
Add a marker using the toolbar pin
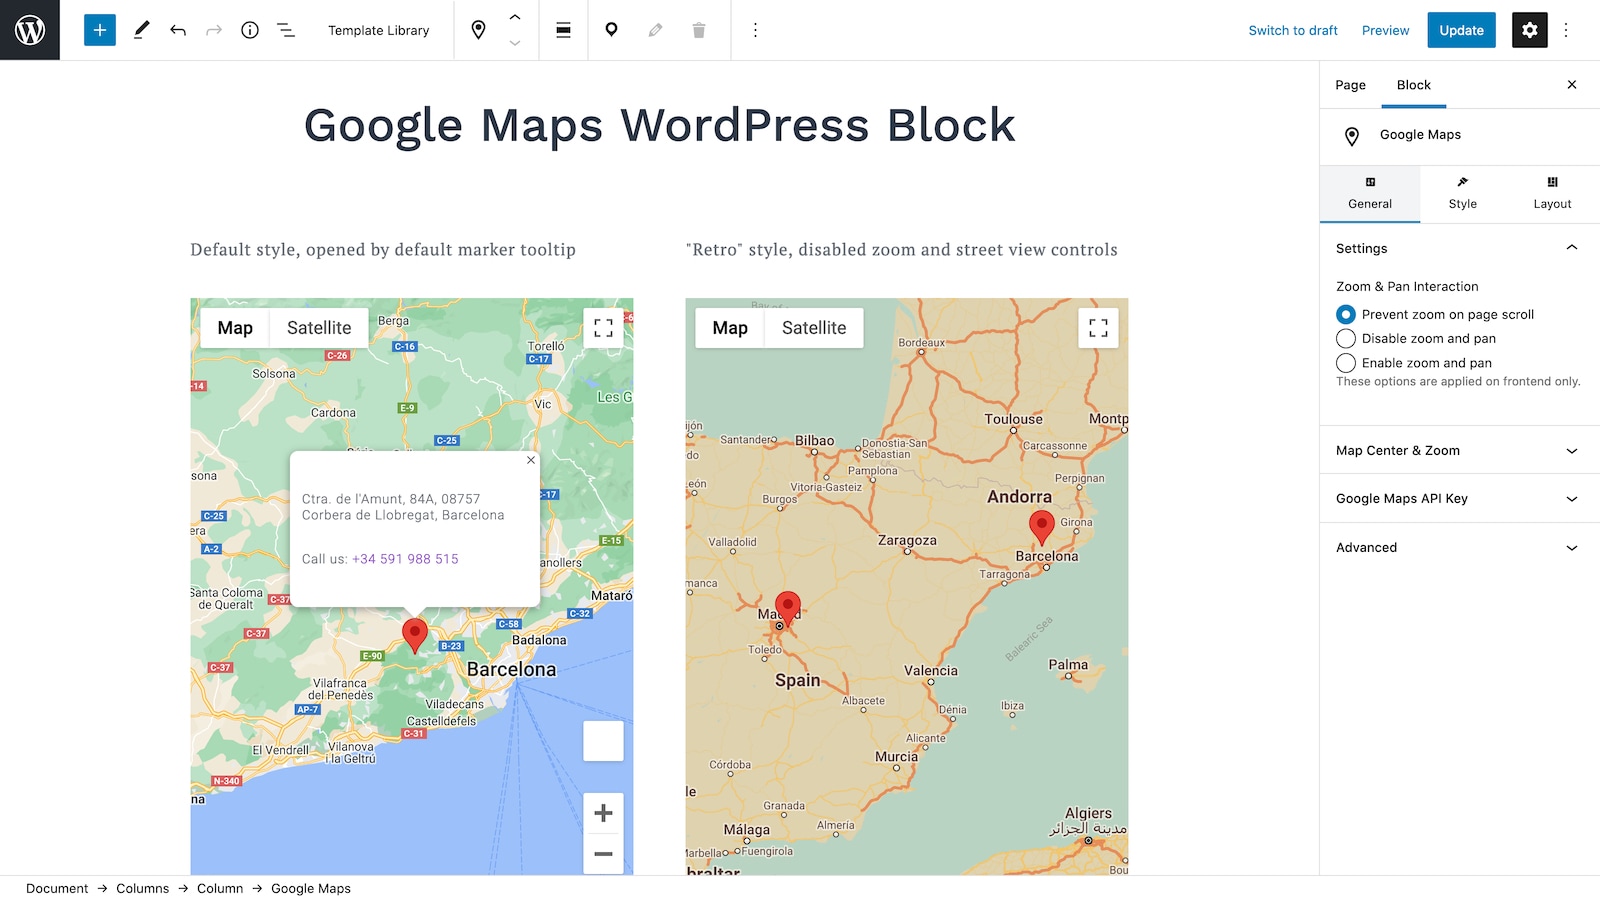[x=611, y=30]
